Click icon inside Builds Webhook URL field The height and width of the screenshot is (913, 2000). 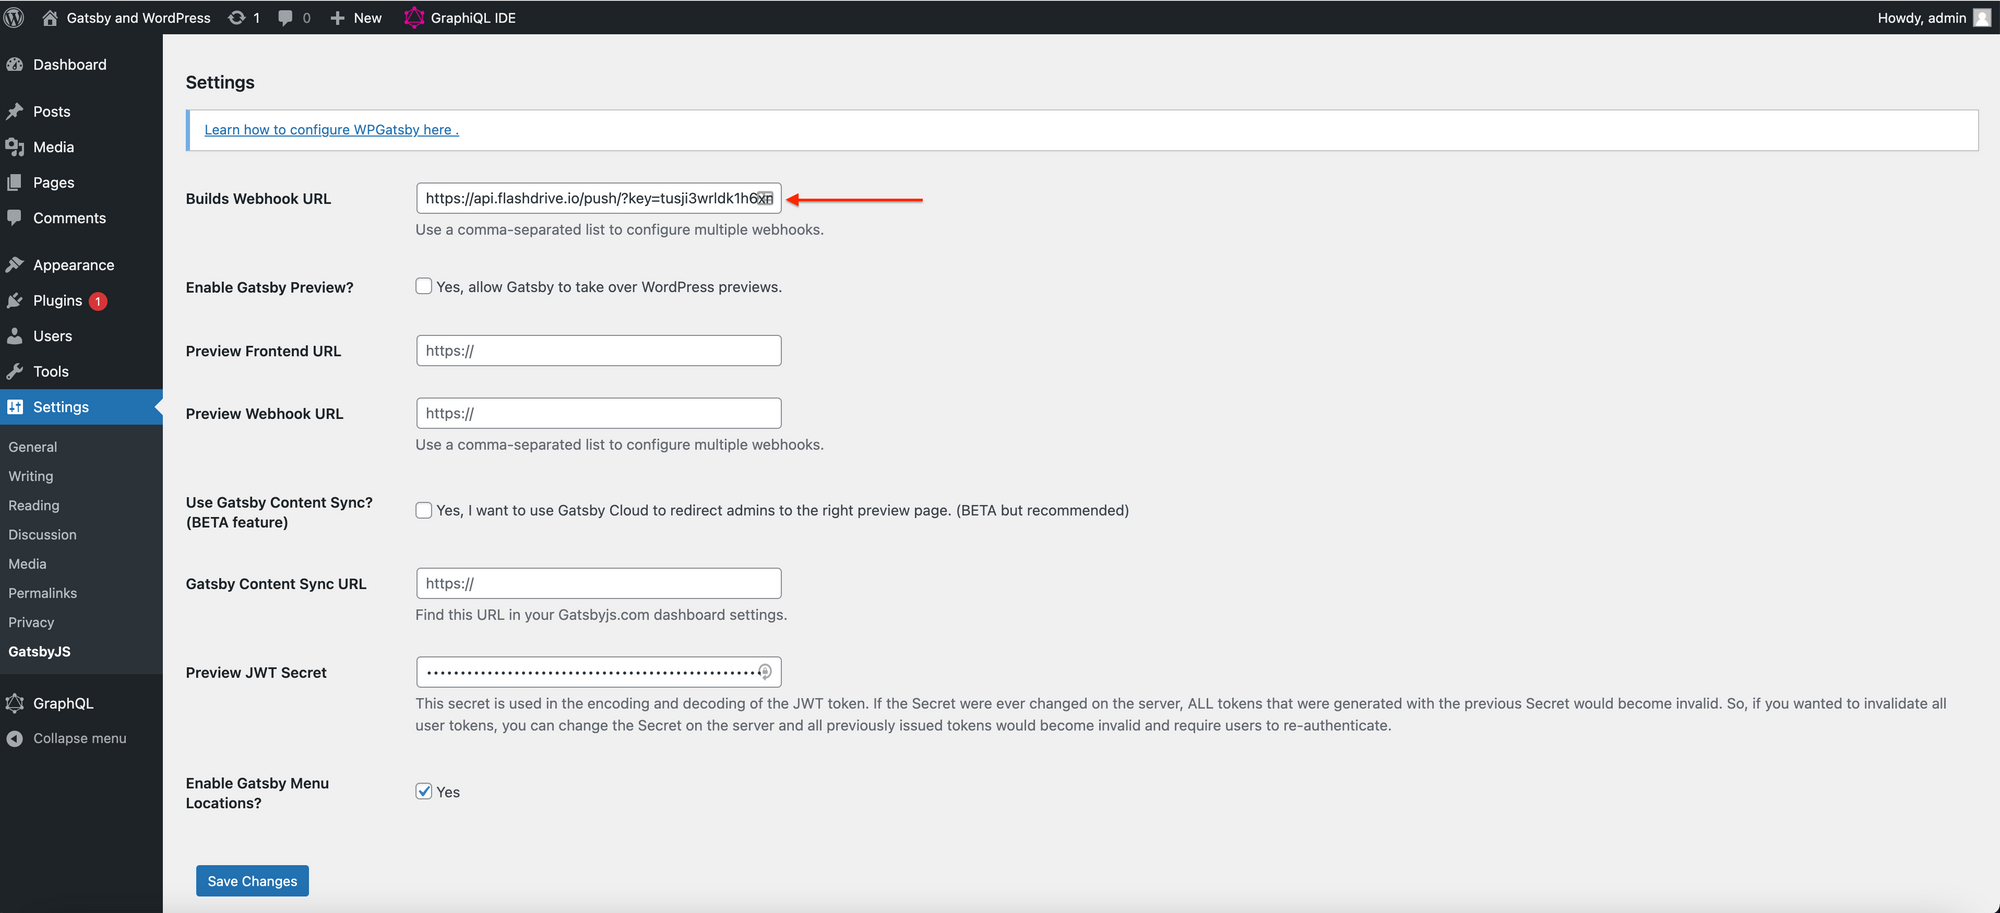tap(765, 198)
